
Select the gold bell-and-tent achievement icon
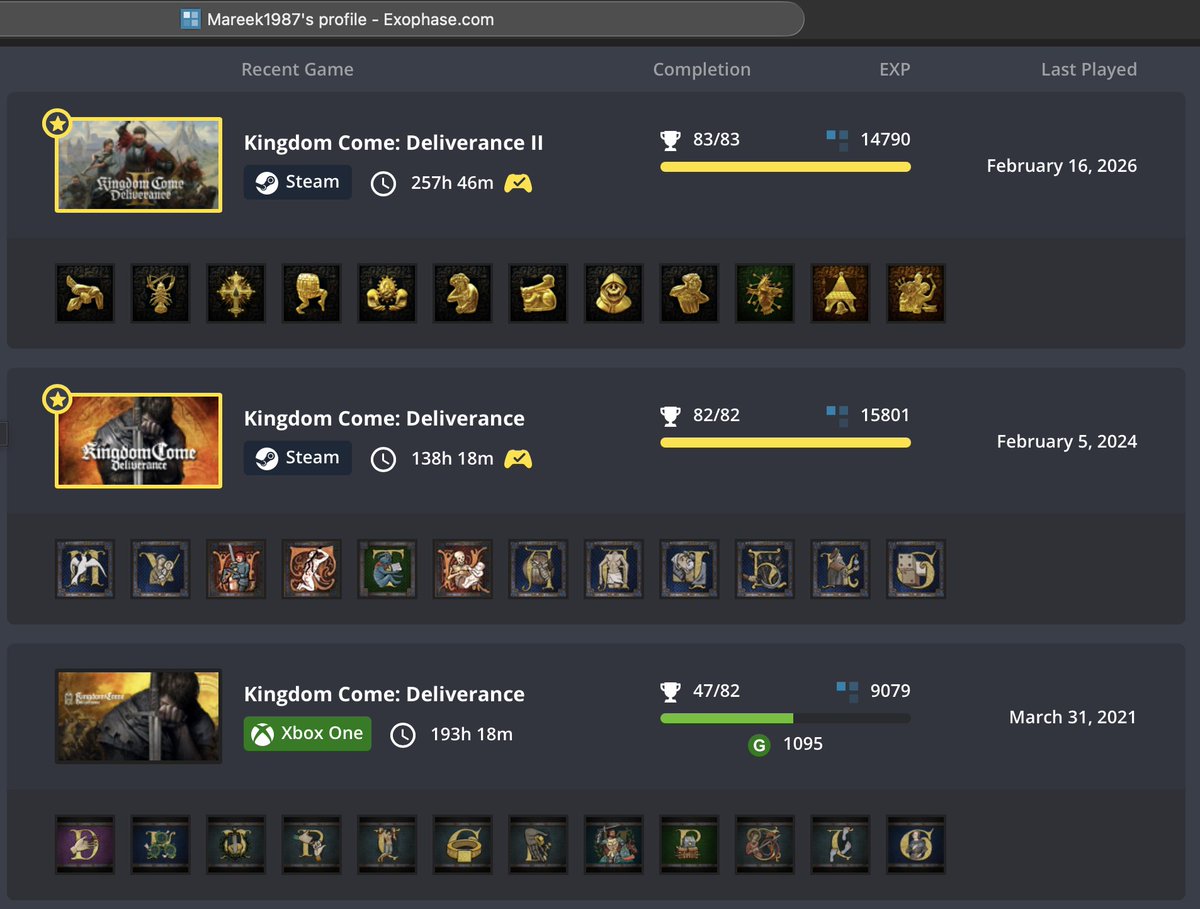tap(840, 293)
